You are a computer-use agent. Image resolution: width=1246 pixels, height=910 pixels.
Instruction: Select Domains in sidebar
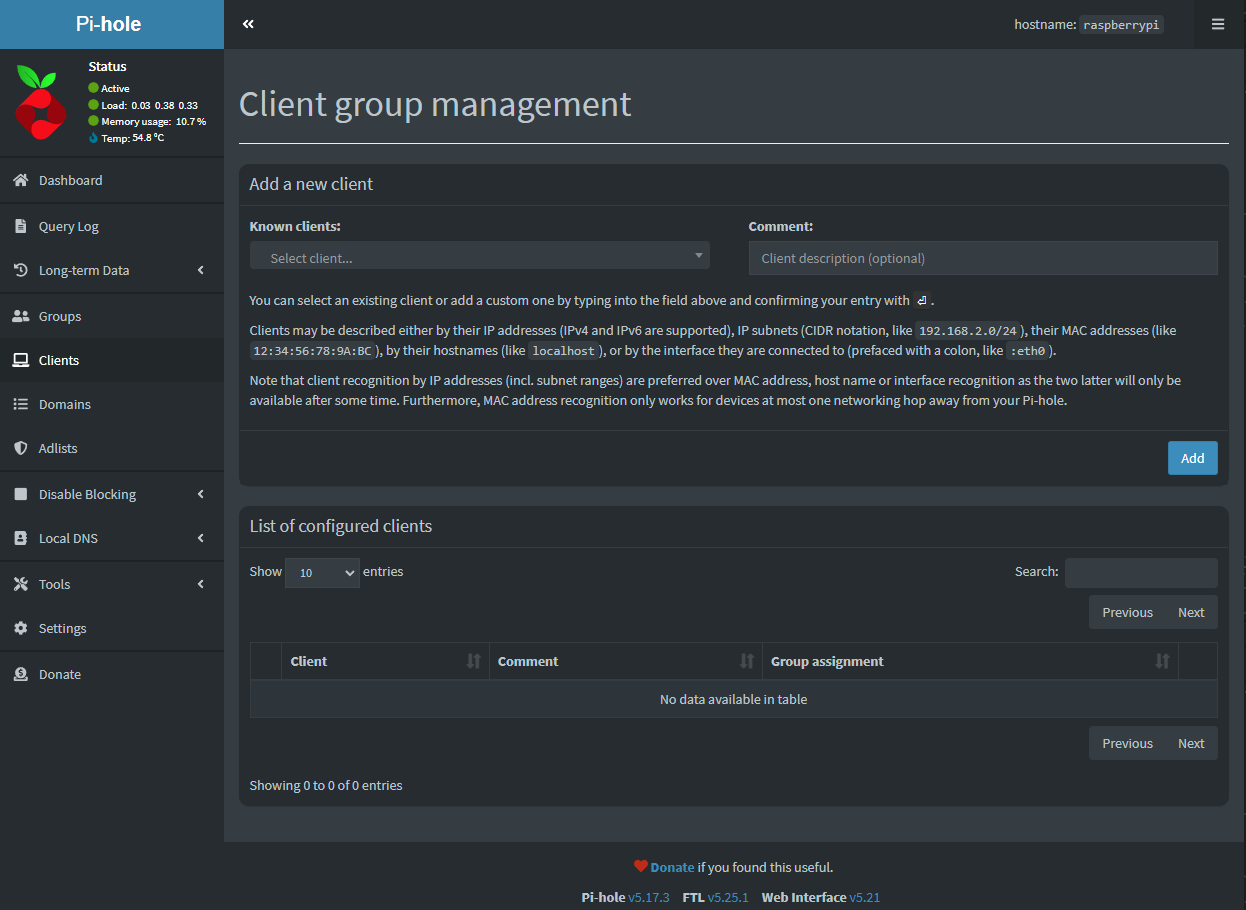[x=112, y=404]
